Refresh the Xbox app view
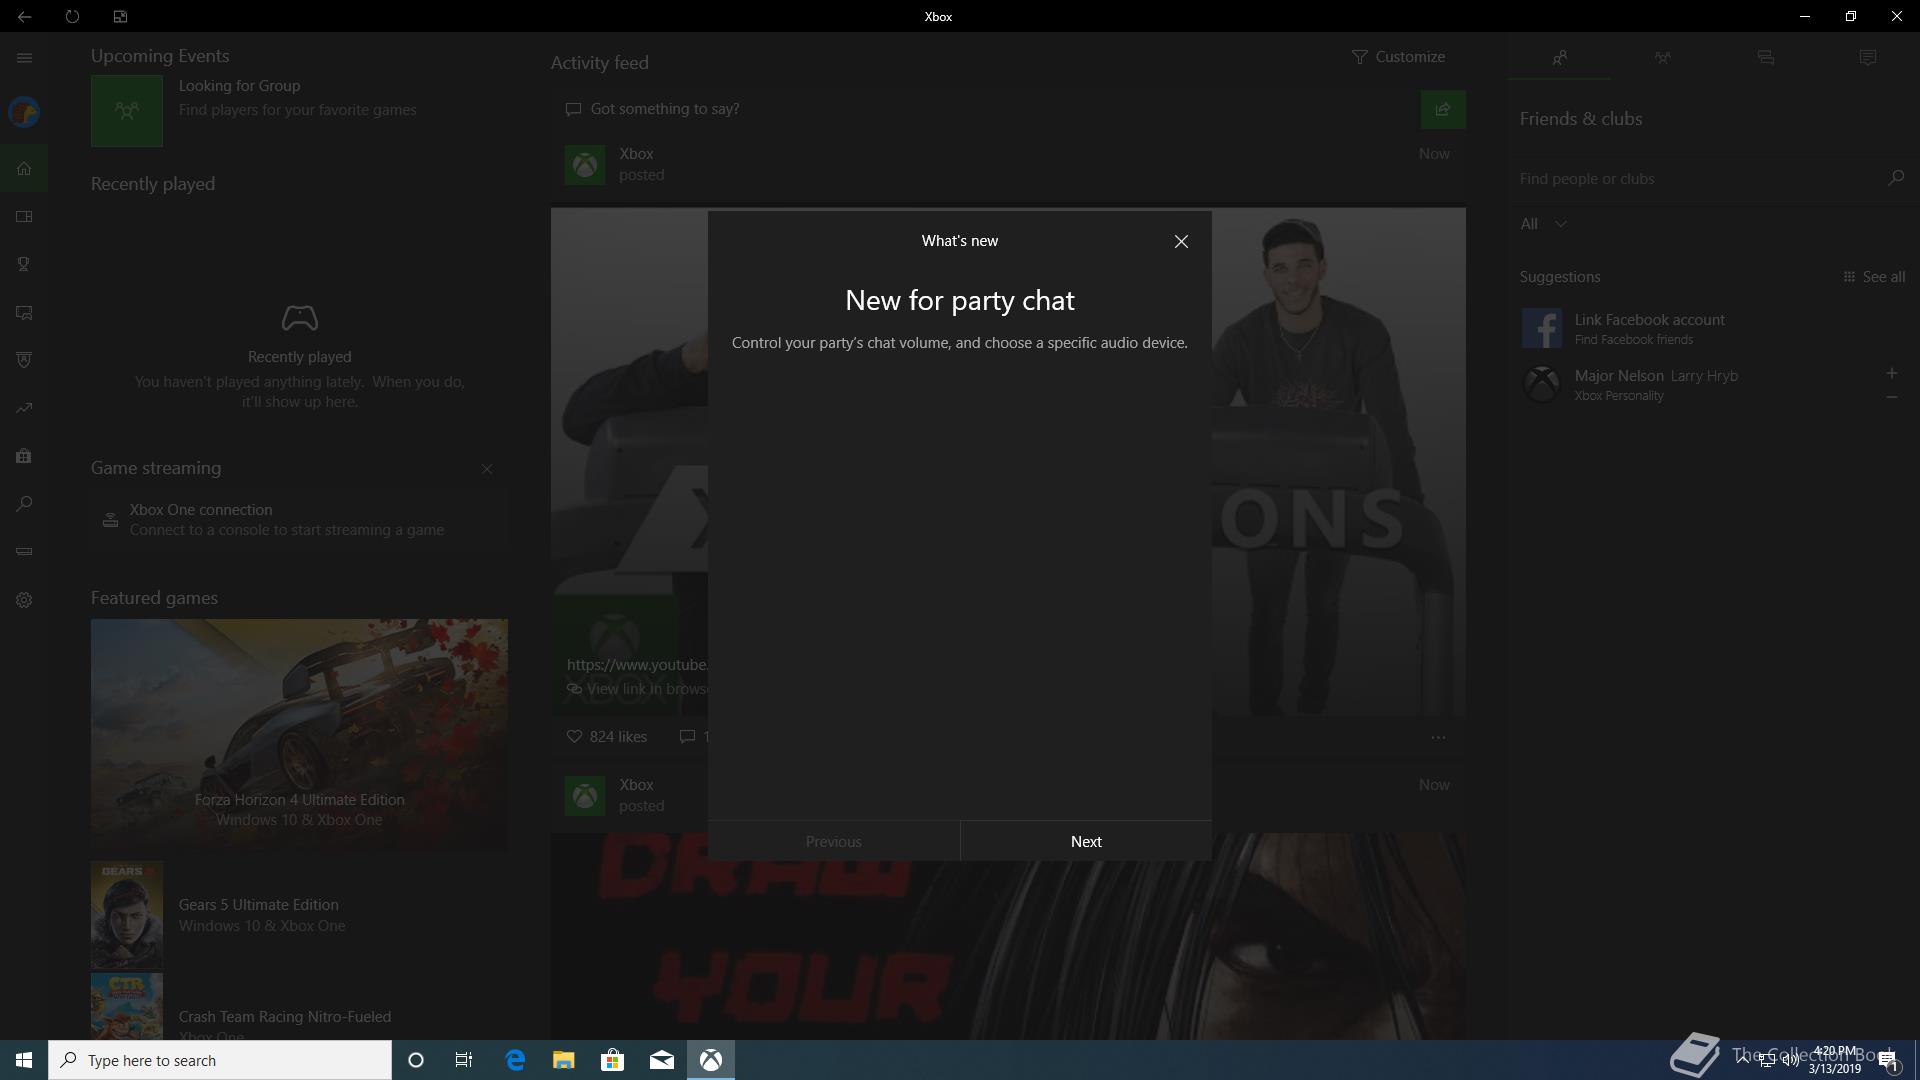The width and height of the screenshot is (1920, 1080). coord(72,16)
